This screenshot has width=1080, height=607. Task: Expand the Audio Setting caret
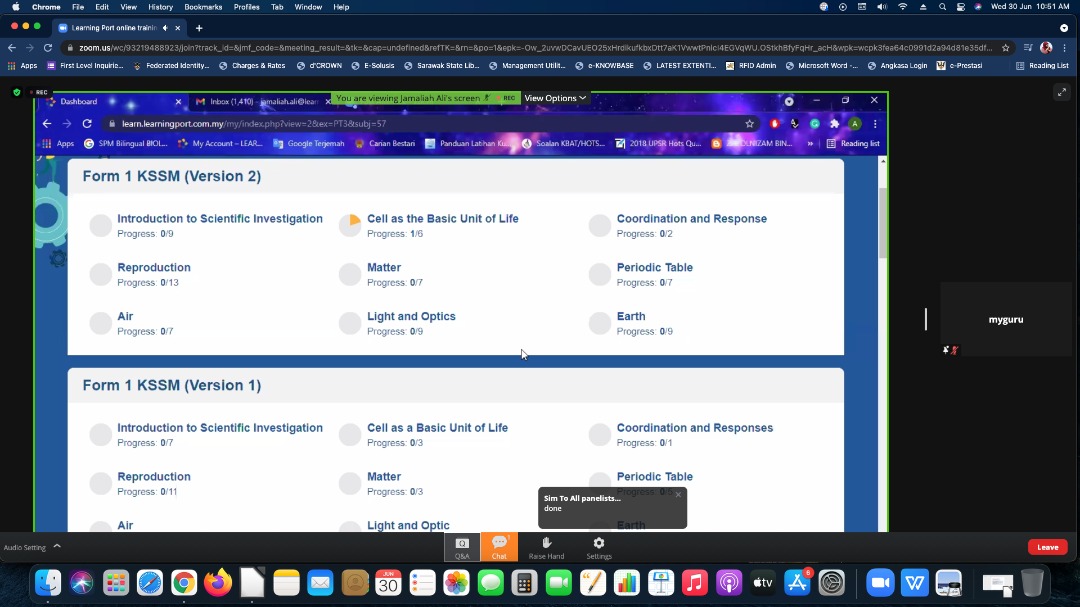pos(57,546)
